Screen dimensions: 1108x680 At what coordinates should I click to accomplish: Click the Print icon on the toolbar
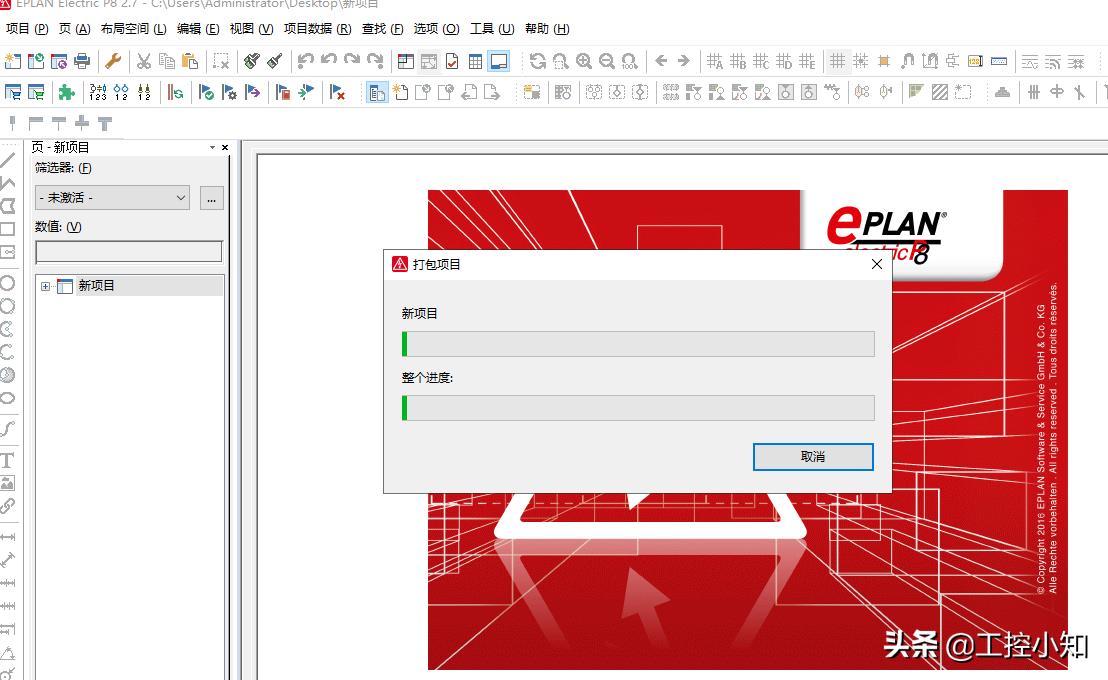(x=80, y=61)
